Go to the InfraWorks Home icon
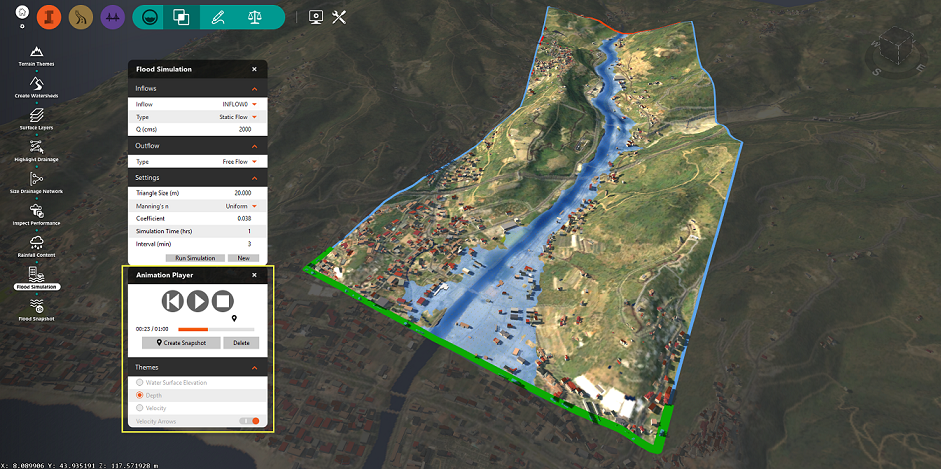This screenshot has width=941, height=469. [22, 12]
